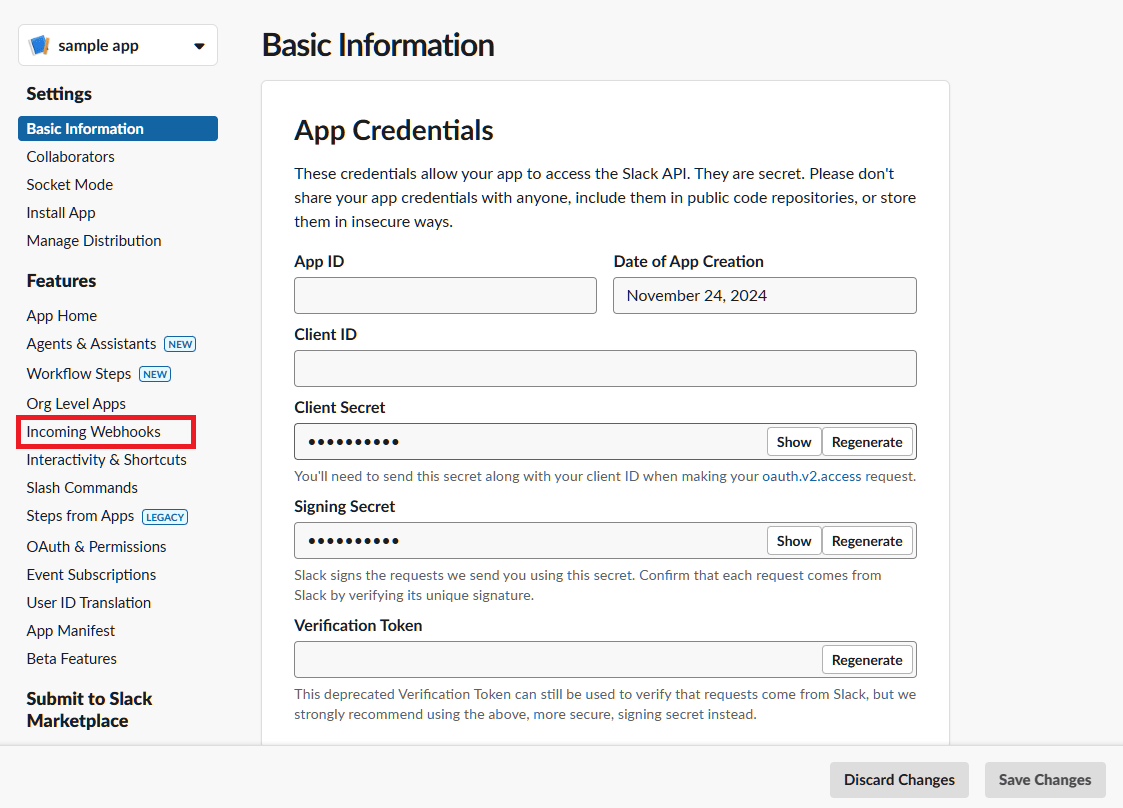The width and height of the screenshot is (1123, 808).
Task: Click Discard Changes button
Action: click(x=899, y=779)
